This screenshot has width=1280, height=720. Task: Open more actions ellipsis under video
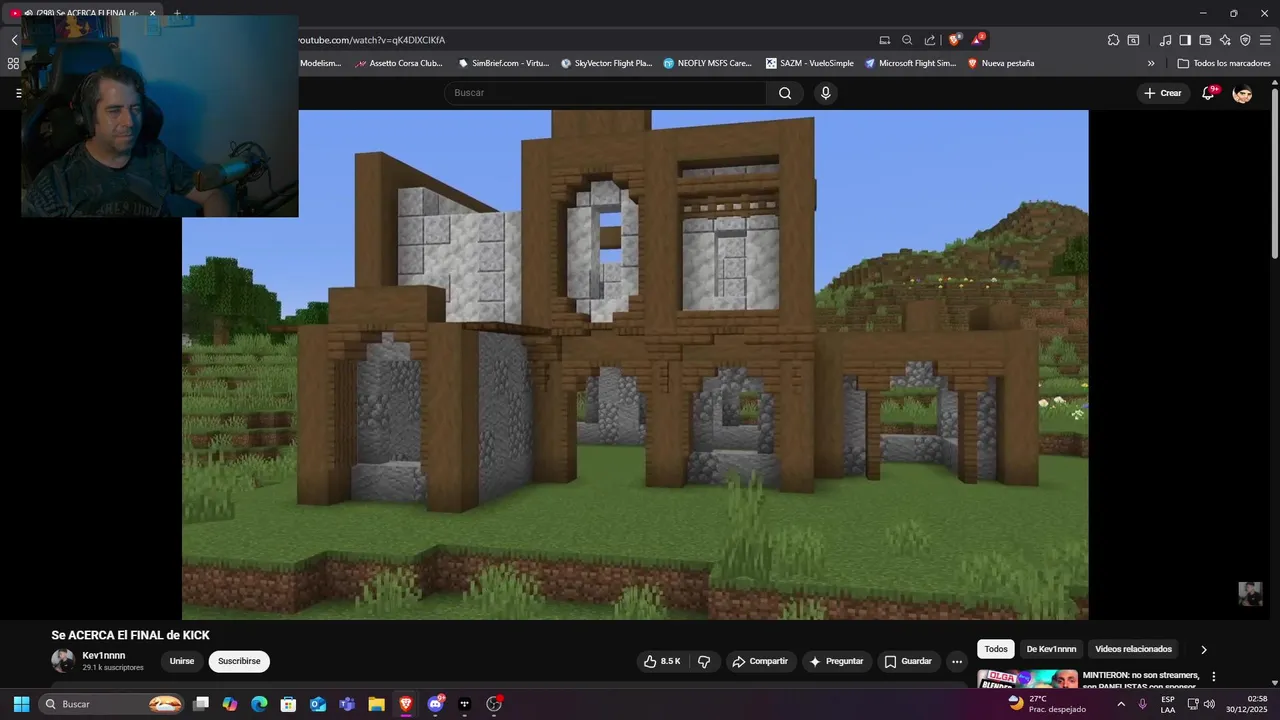(x=957, y=661)
